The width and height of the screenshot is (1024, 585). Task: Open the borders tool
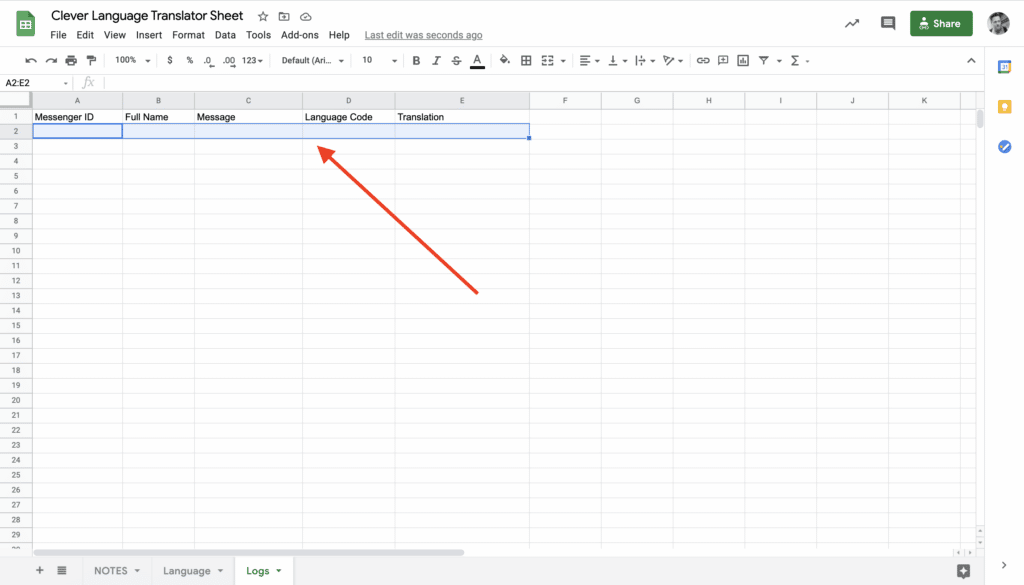(526, 61)
